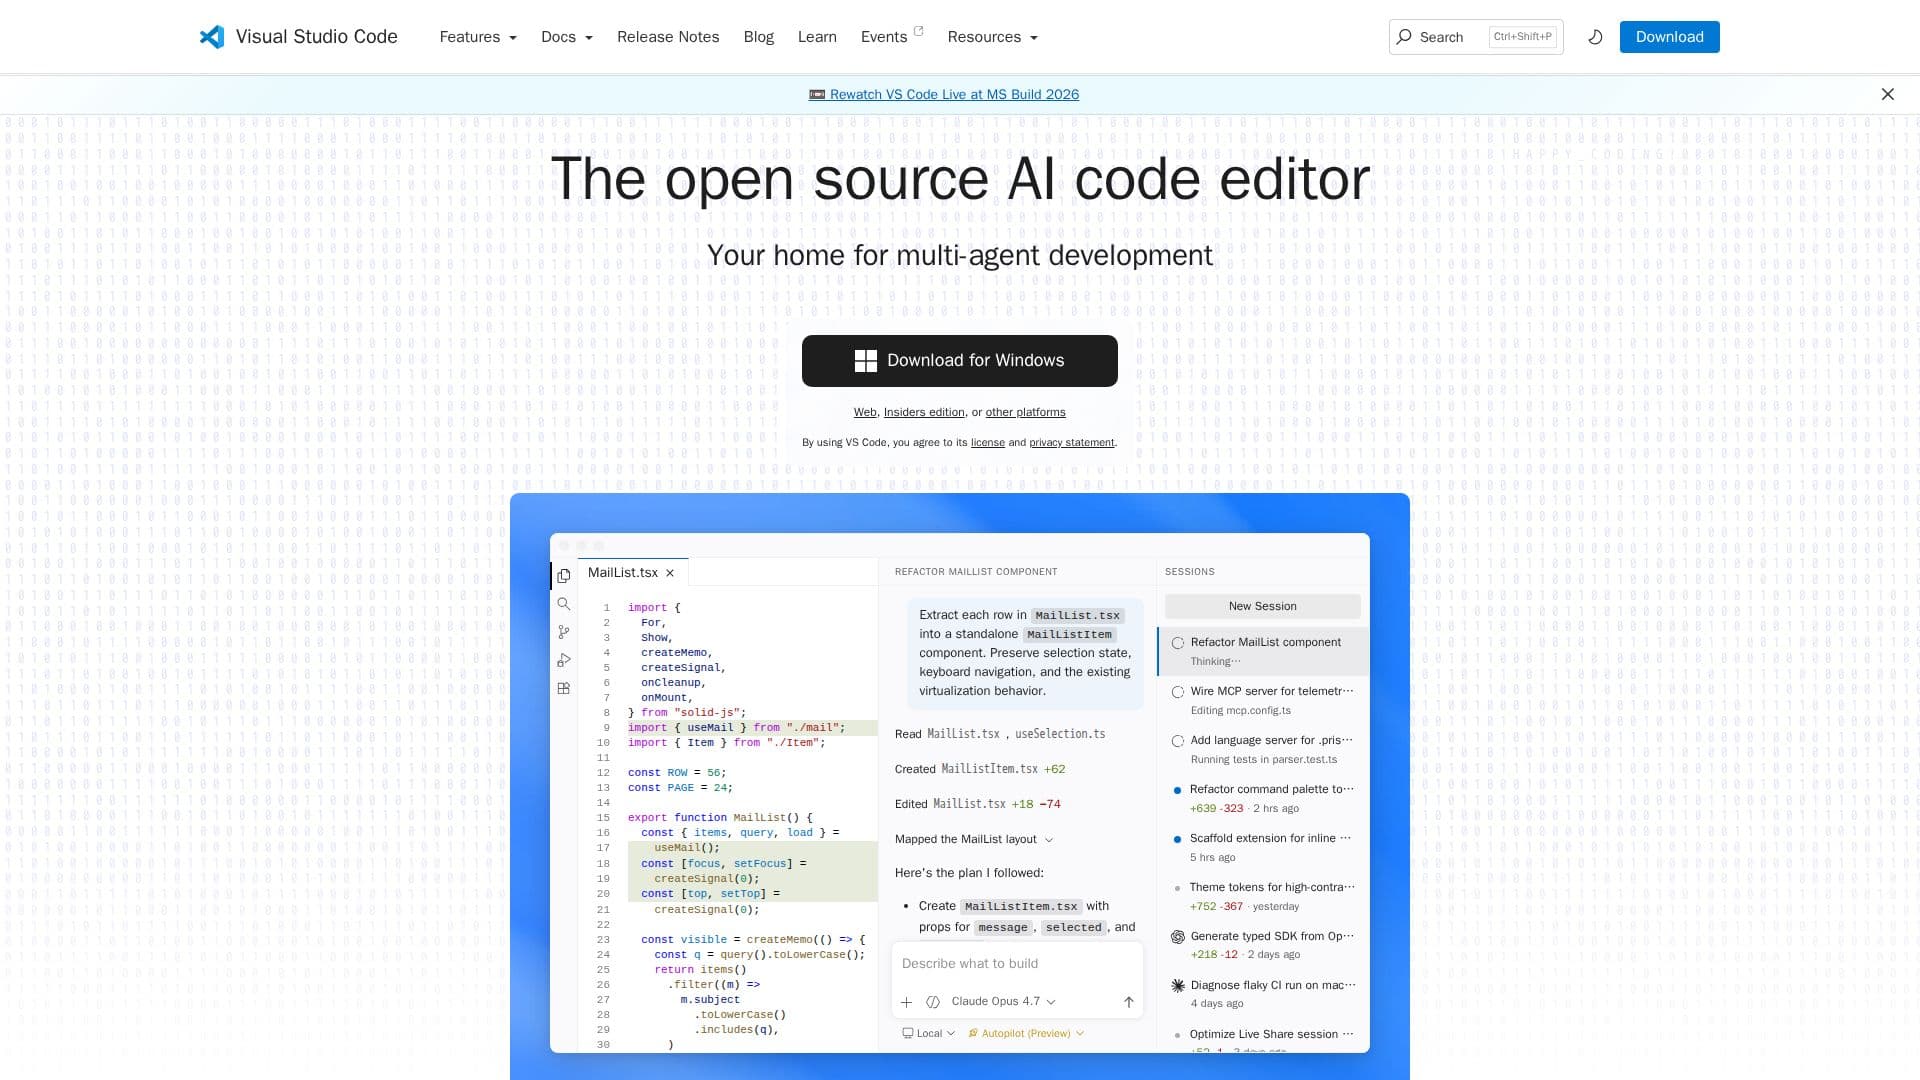
Task: Open Search icon in editor activity bar
Action: (564, 604)
